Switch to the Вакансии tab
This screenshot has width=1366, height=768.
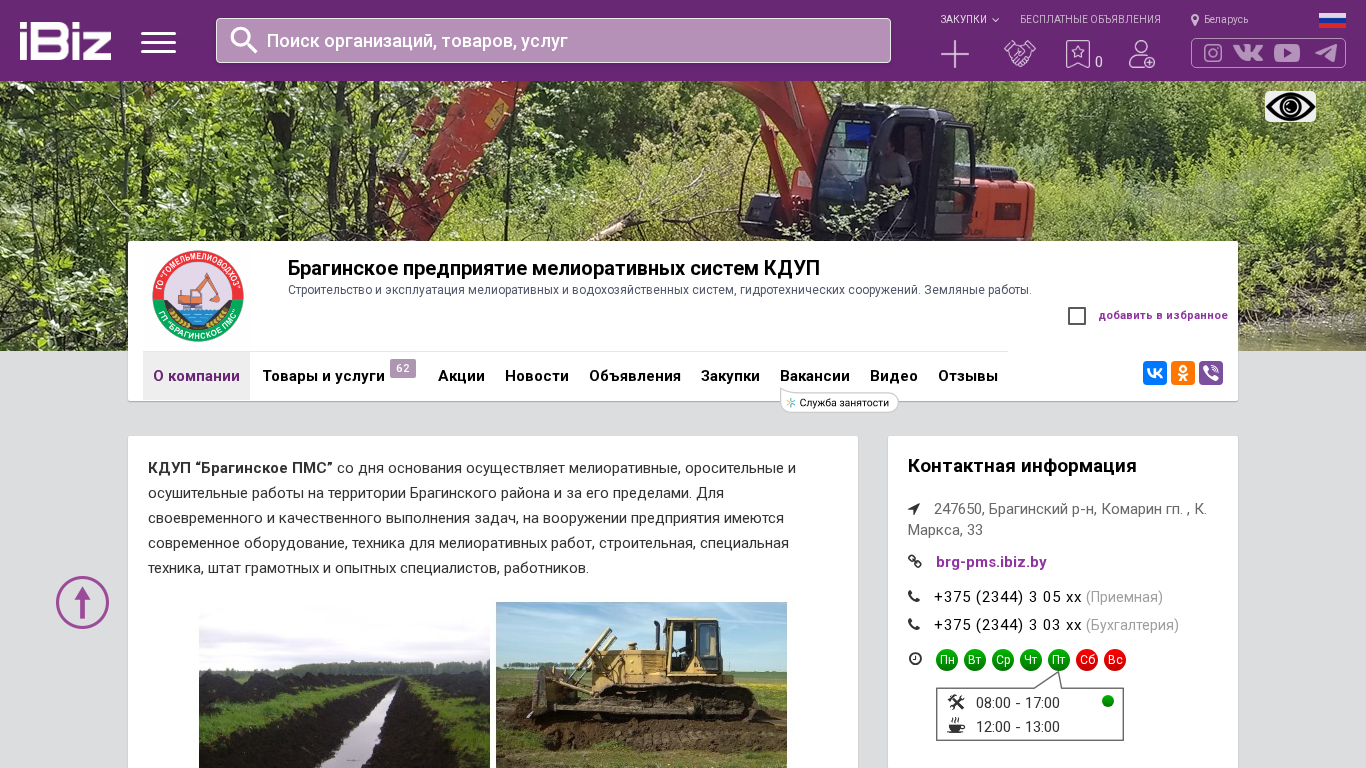[815, 376]
